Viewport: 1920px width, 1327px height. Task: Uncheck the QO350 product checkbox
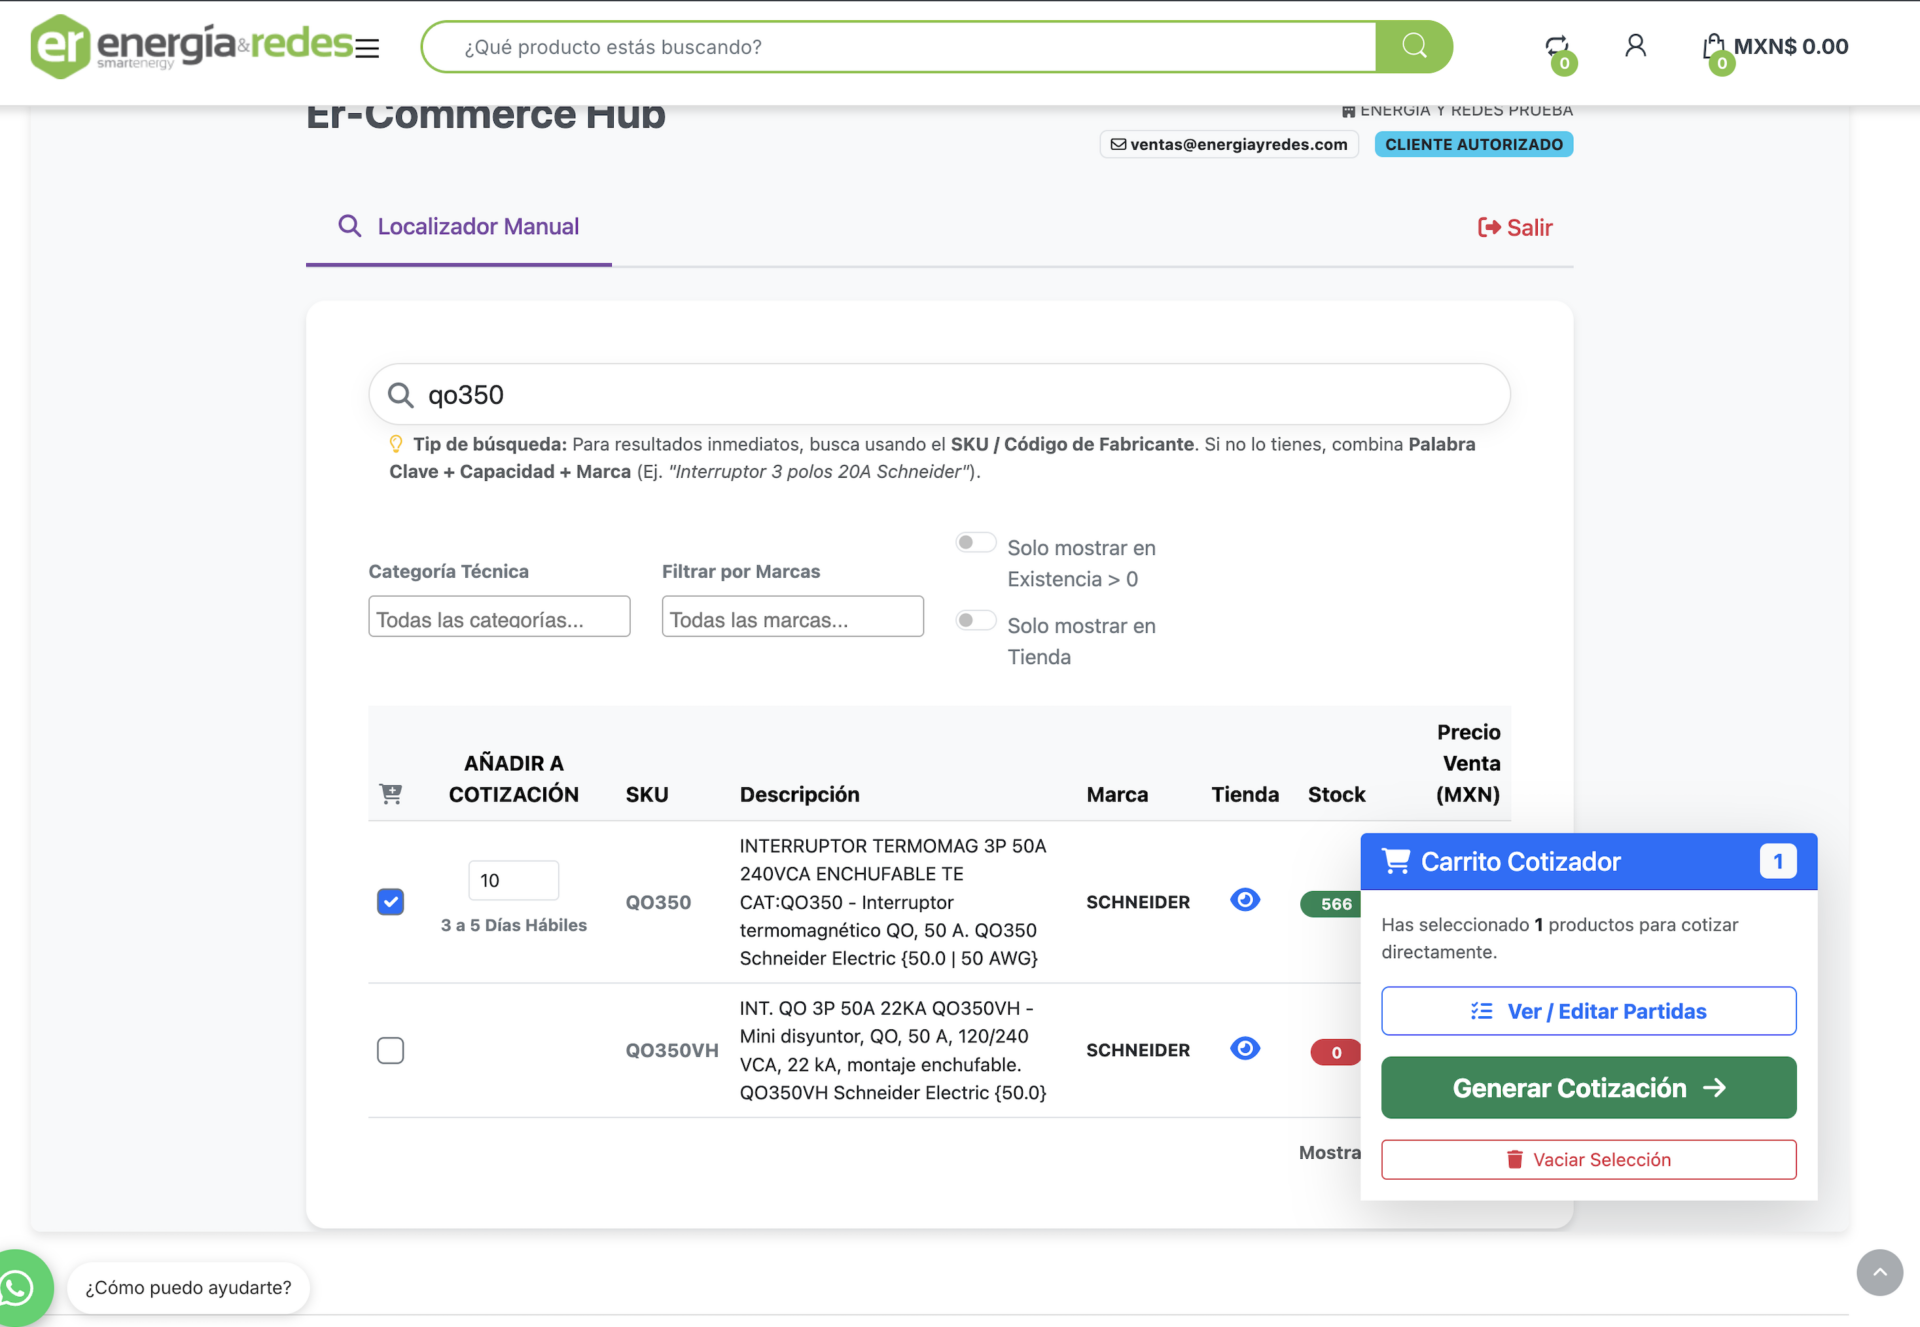(x=391, y=902)
